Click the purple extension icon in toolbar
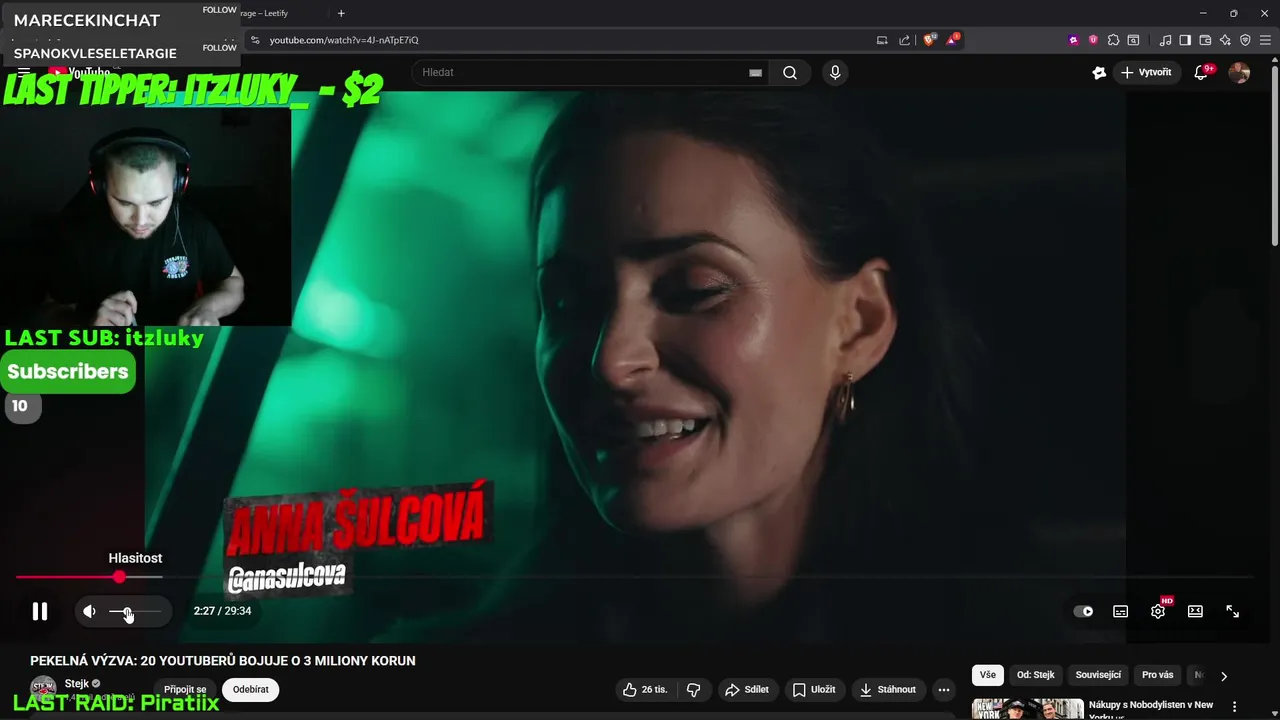The image size is (1280, 720). point(1073,40)
